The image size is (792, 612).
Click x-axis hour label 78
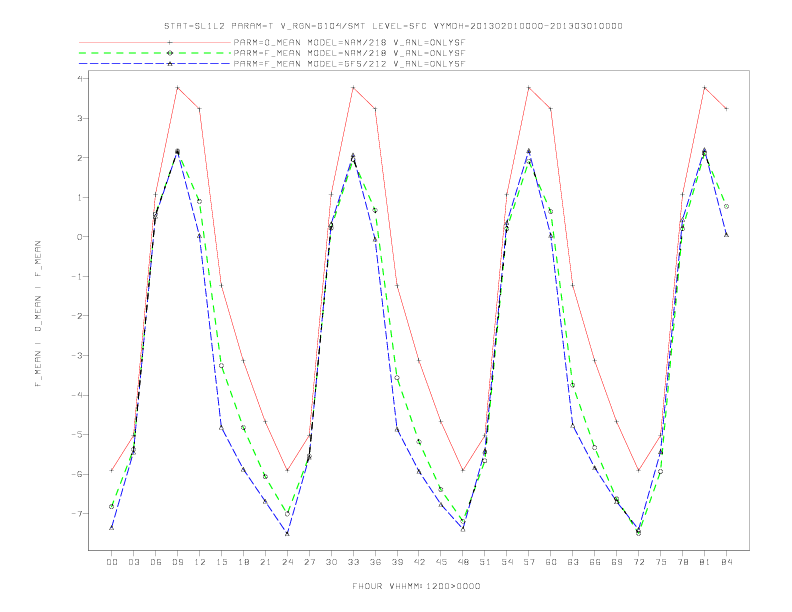tap(683, 562)
